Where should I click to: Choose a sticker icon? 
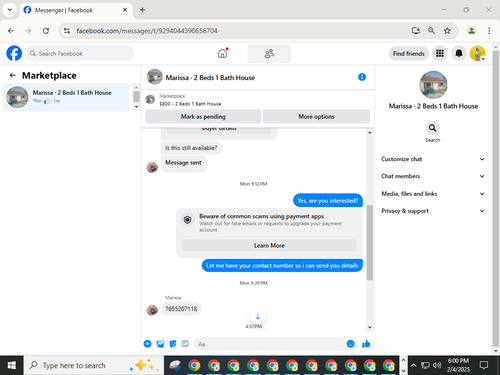coord(173,344)
